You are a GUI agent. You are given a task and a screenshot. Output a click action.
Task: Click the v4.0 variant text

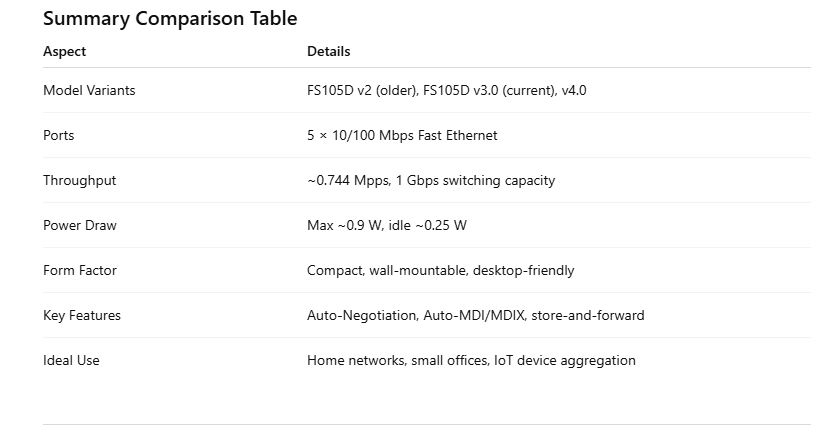(x=574, y=90)
